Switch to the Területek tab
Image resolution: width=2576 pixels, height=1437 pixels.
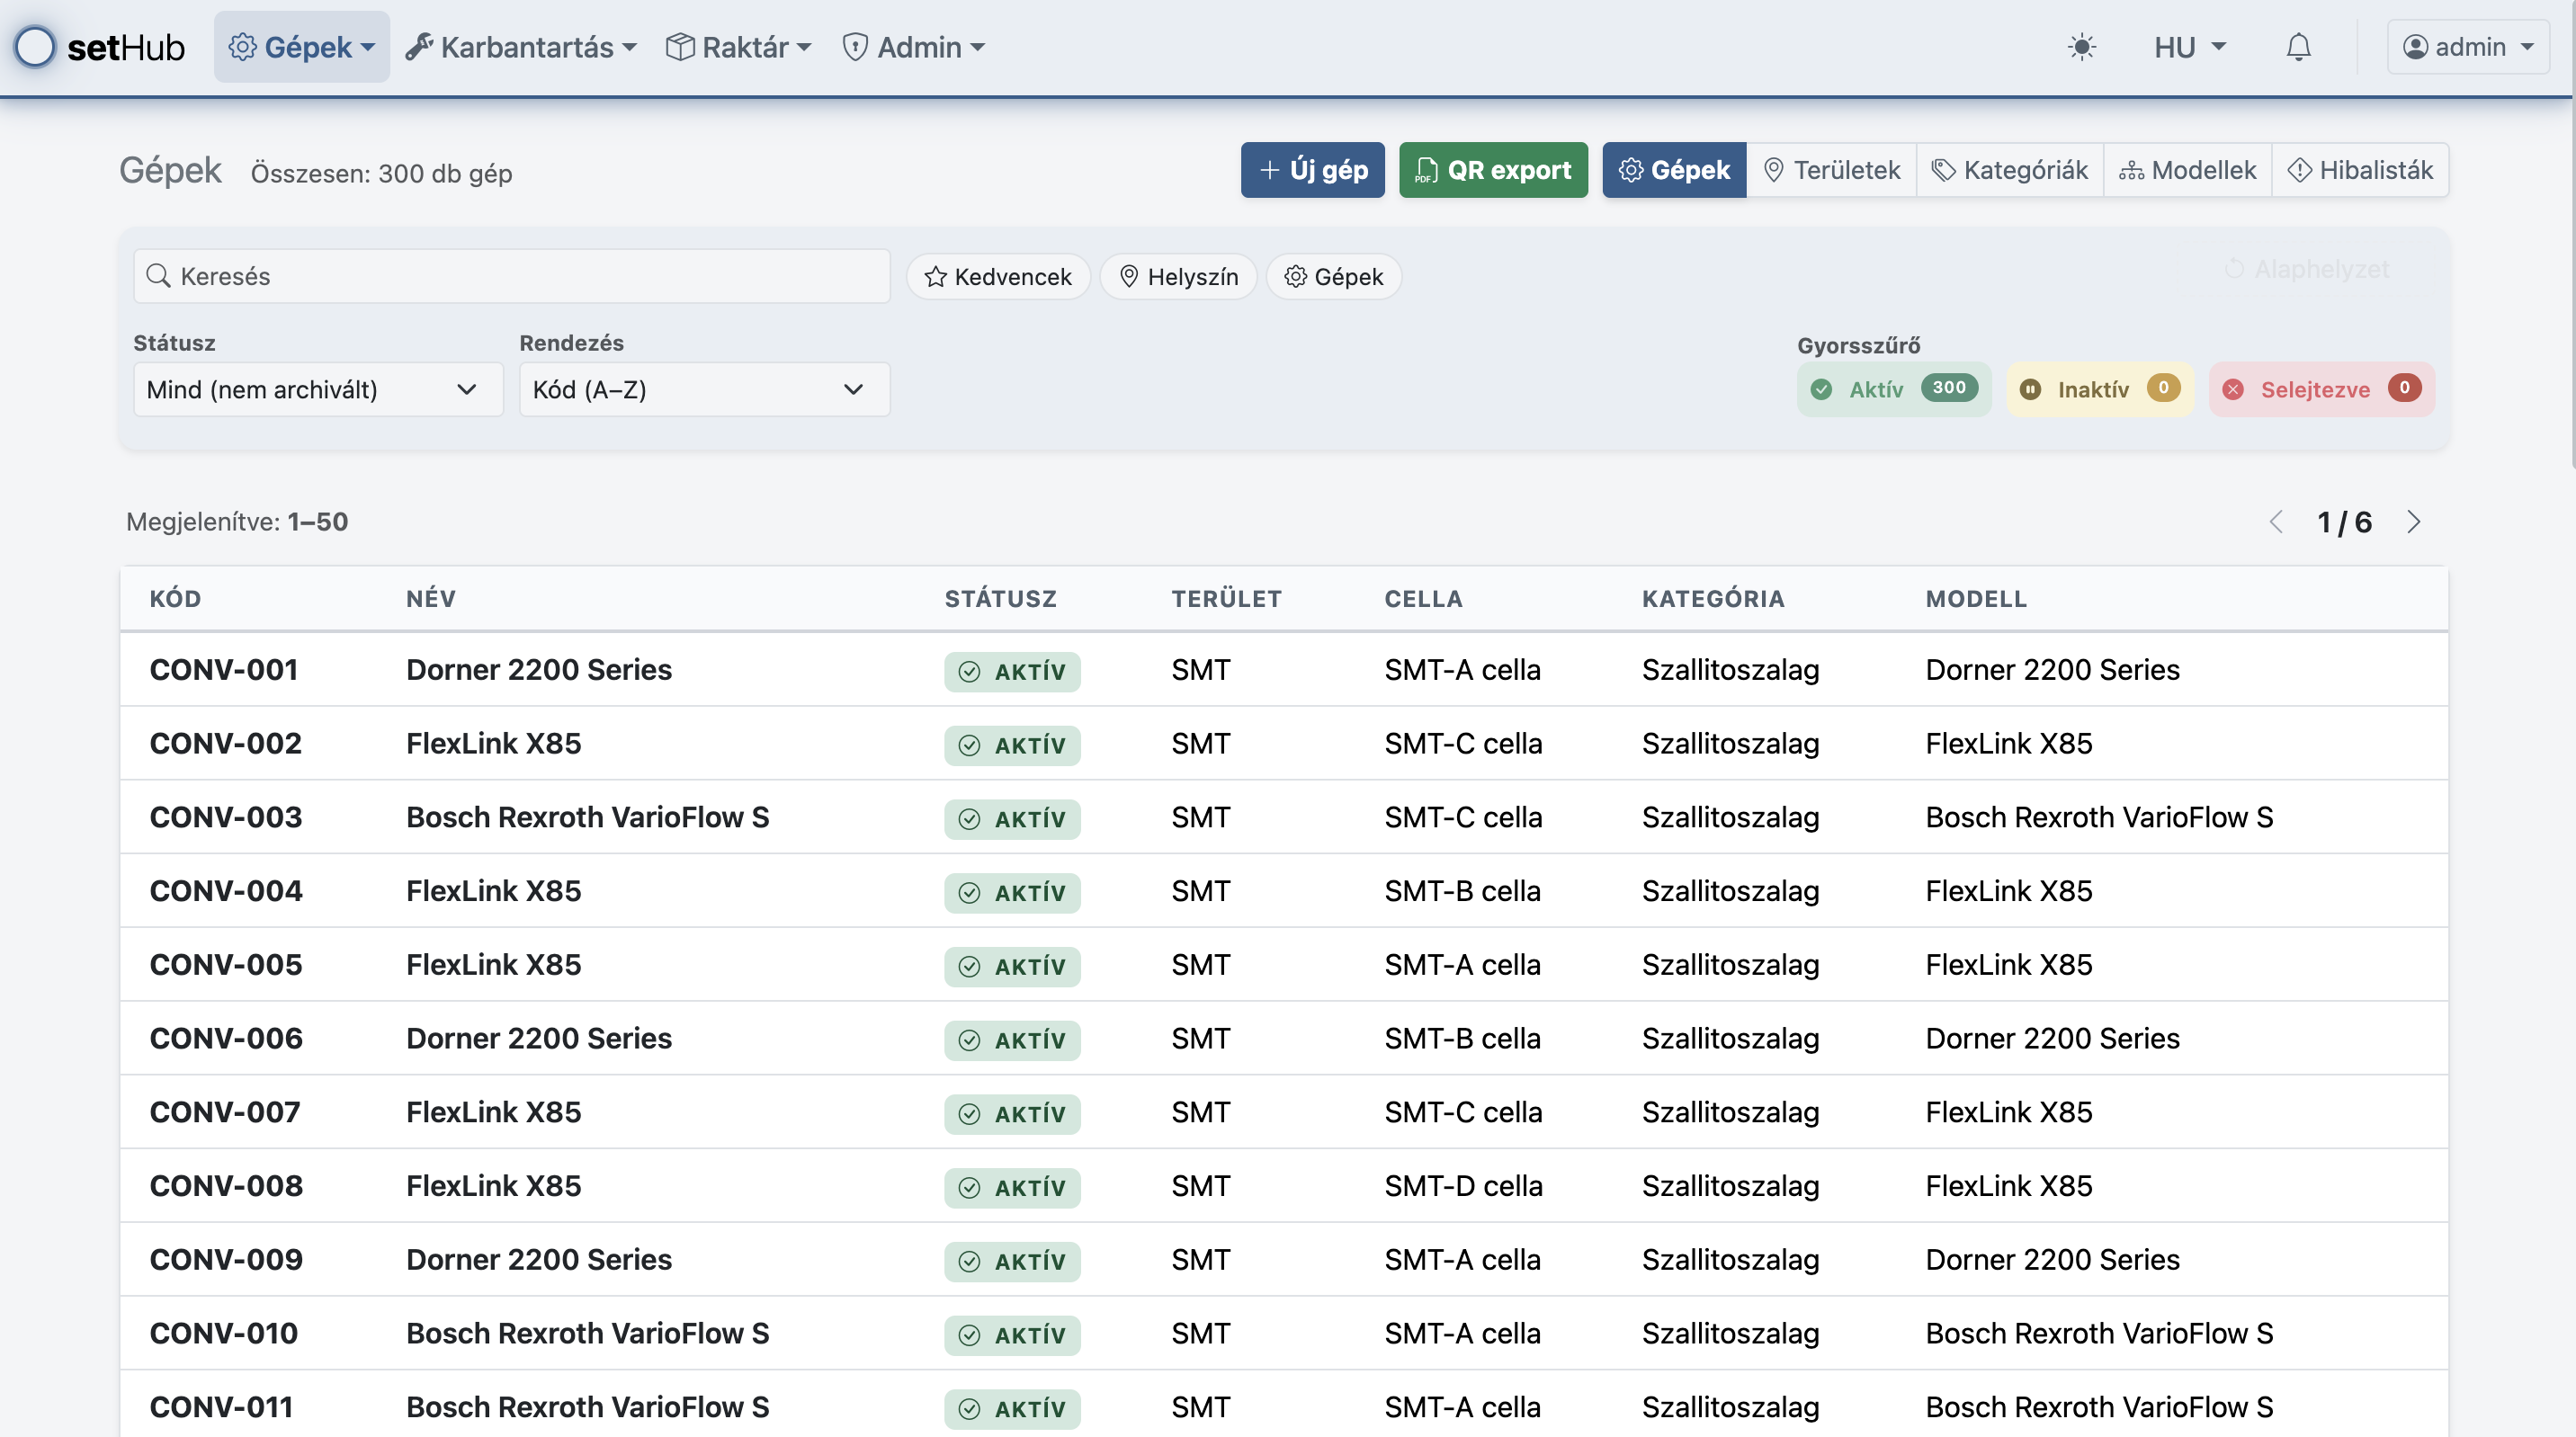coord(1831,170)
